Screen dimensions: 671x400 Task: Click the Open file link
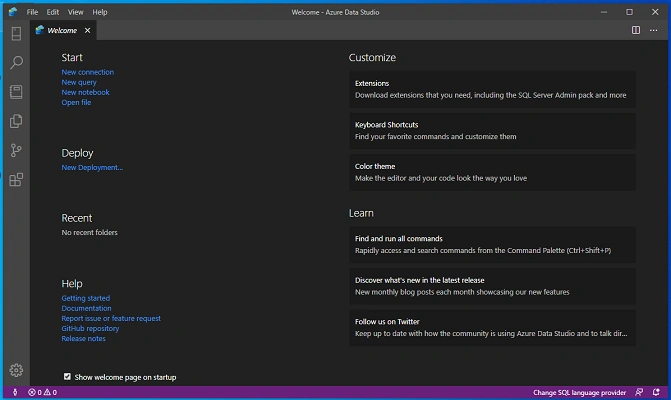click(x=76, y=102)
